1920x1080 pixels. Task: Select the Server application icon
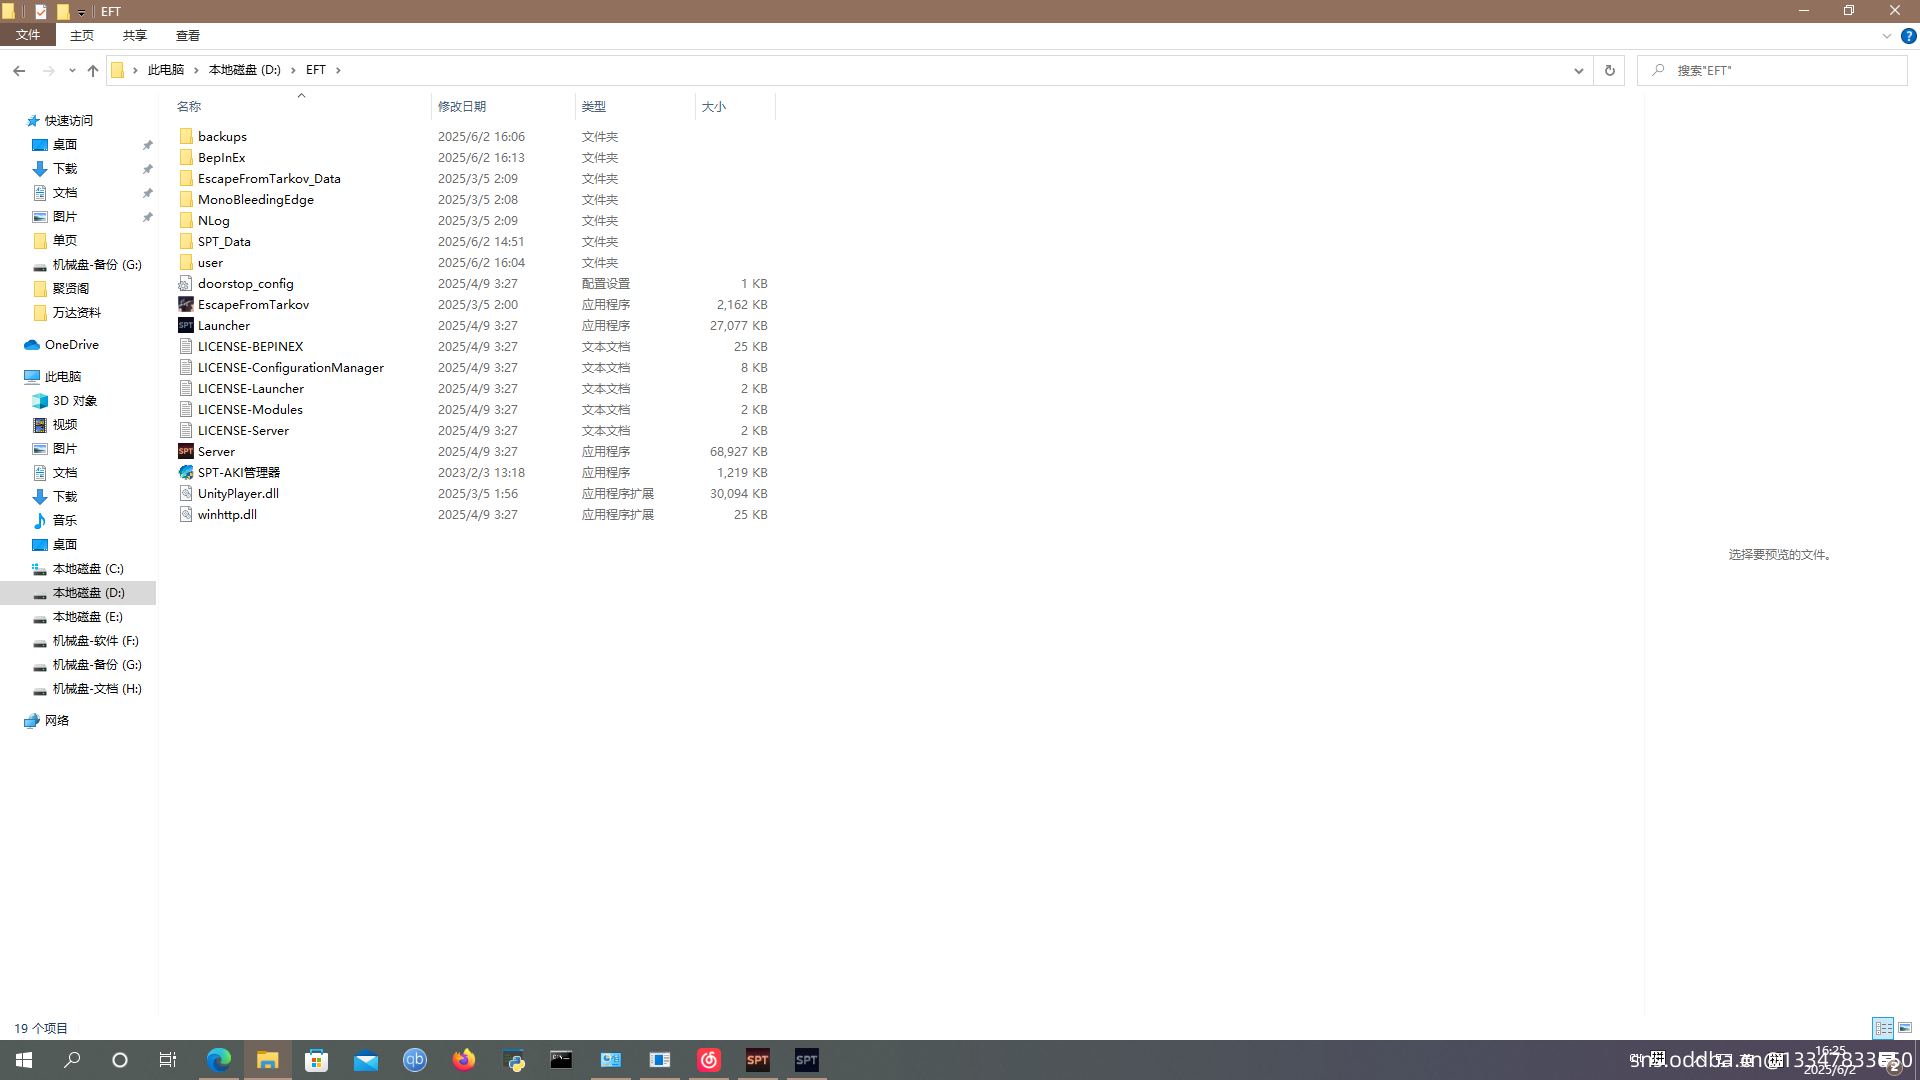pos(186,451)
